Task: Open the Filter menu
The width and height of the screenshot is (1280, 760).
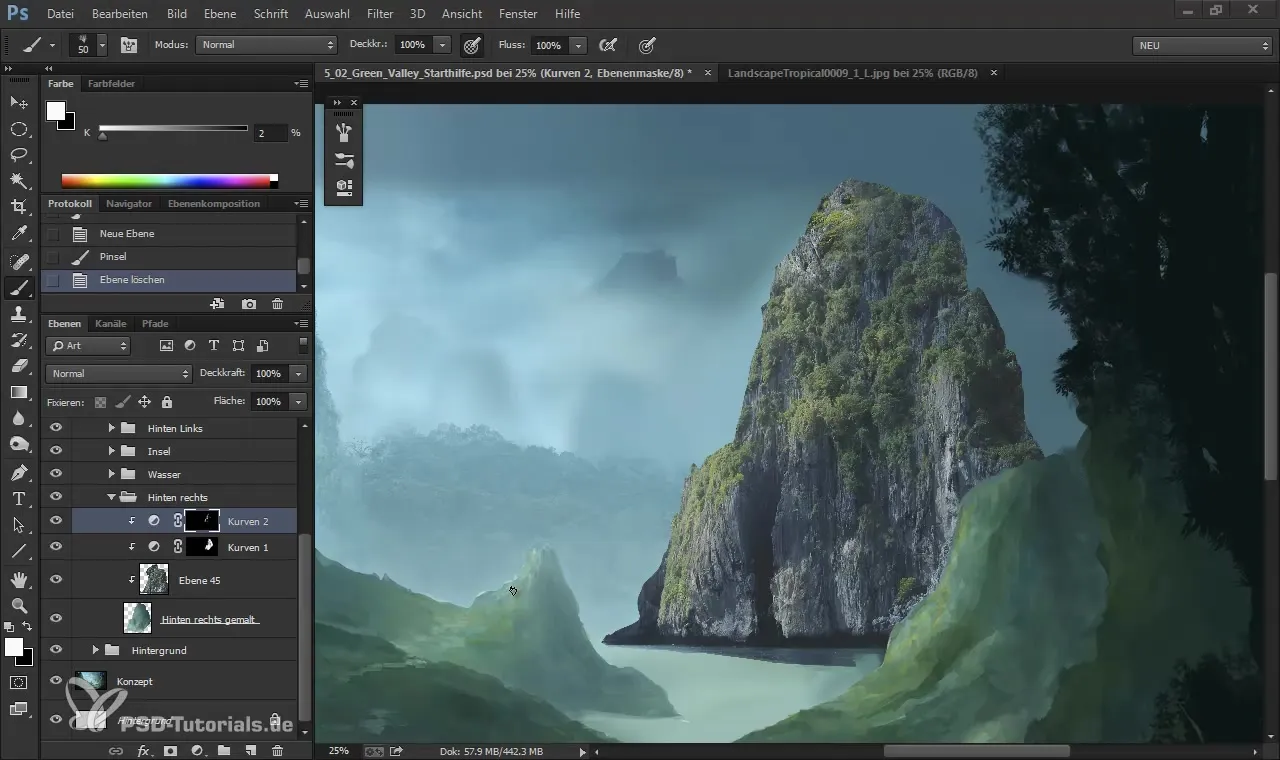Action: click(380, 14)
